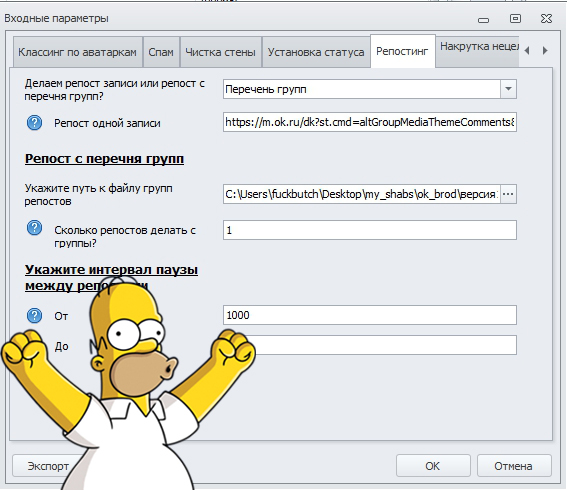Select the Чистка стены tab

coord(220,52)
